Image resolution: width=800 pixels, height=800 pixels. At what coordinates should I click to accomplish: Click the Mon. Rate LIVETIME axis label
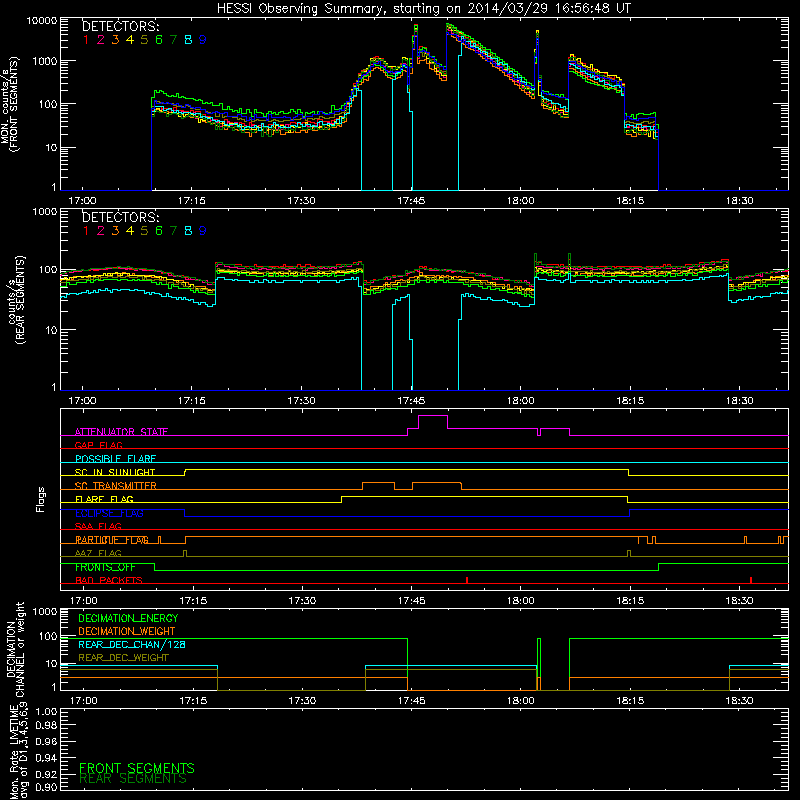pos(18,753)
